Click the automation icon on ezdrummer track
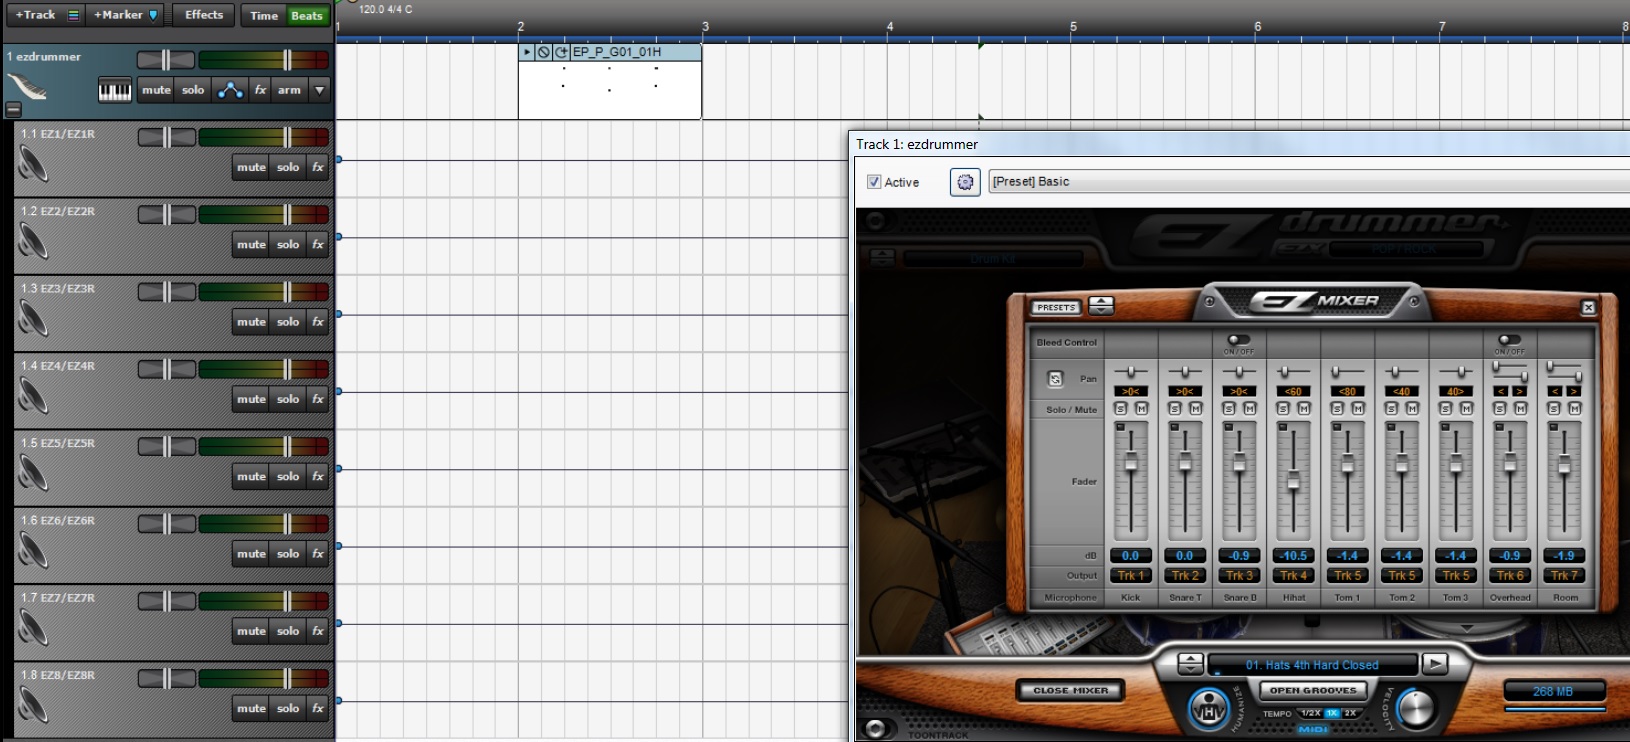The height and width of the screenshot is (742, 1630). pyautogui.click(x=230, y=90)
